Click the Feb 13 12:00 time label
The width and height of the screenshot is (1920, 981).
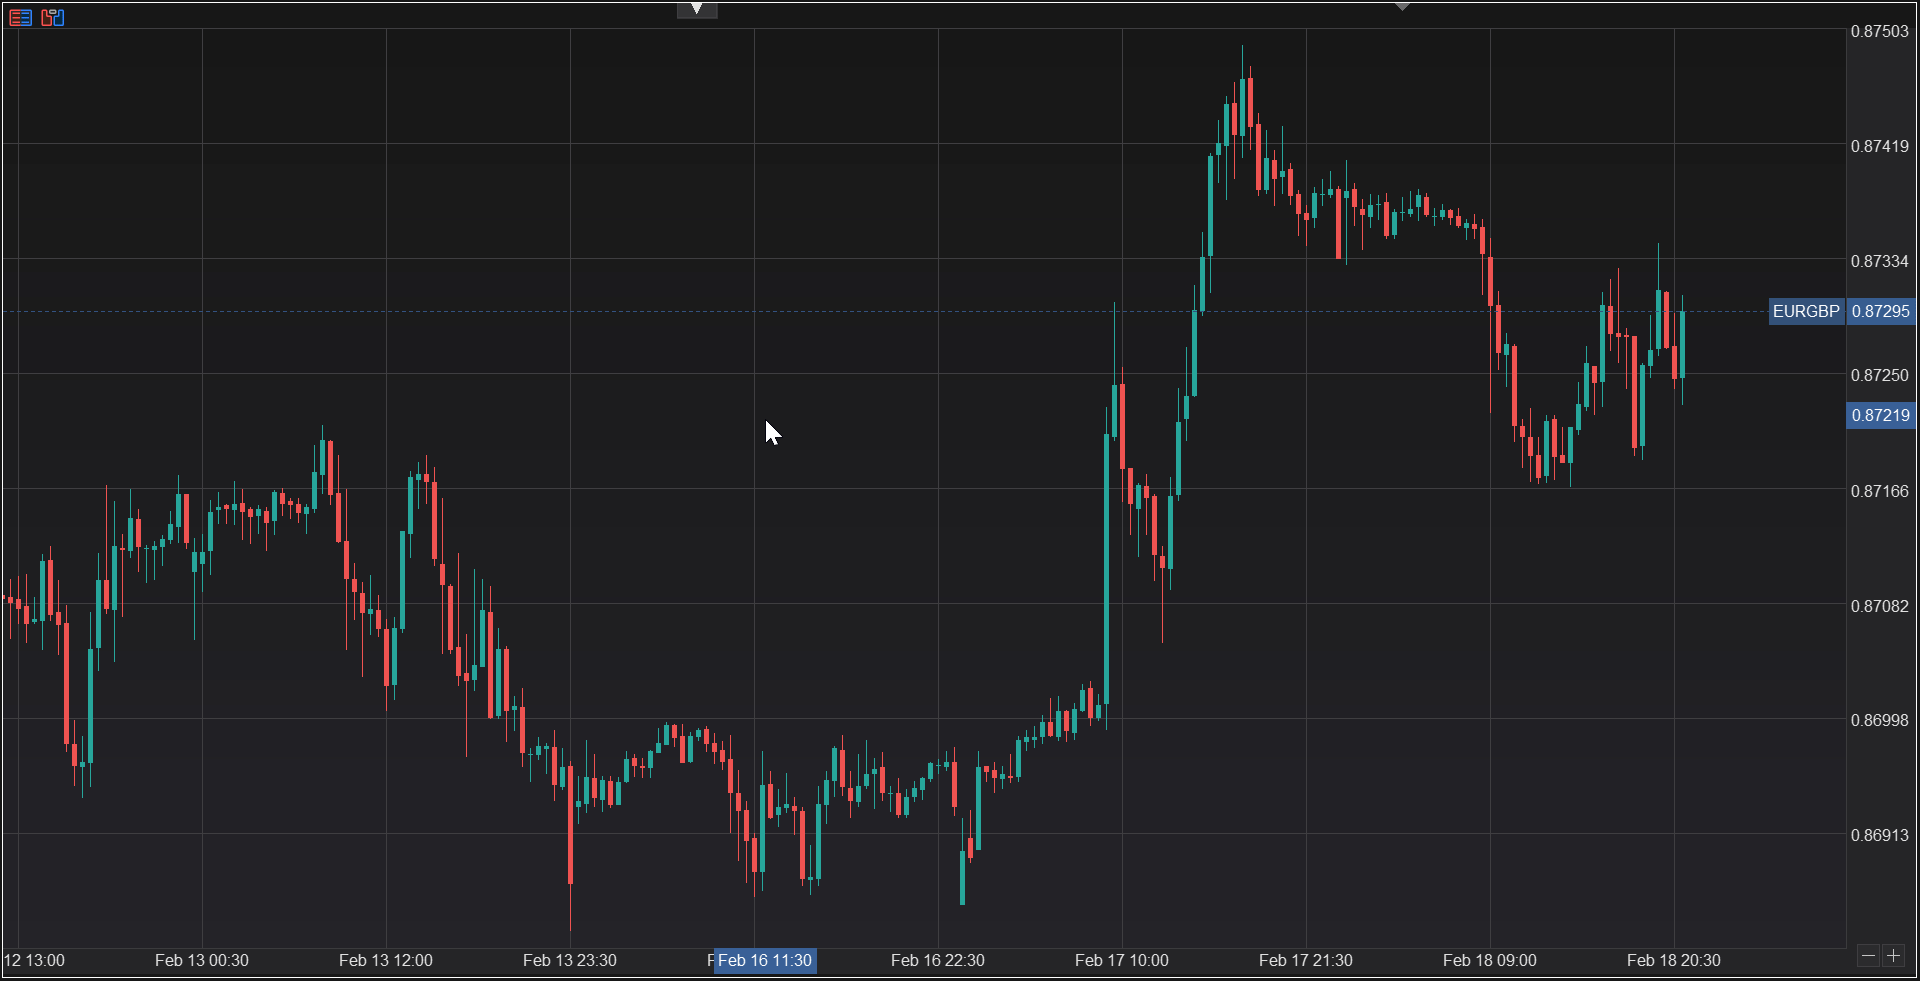tap(385, 960)
